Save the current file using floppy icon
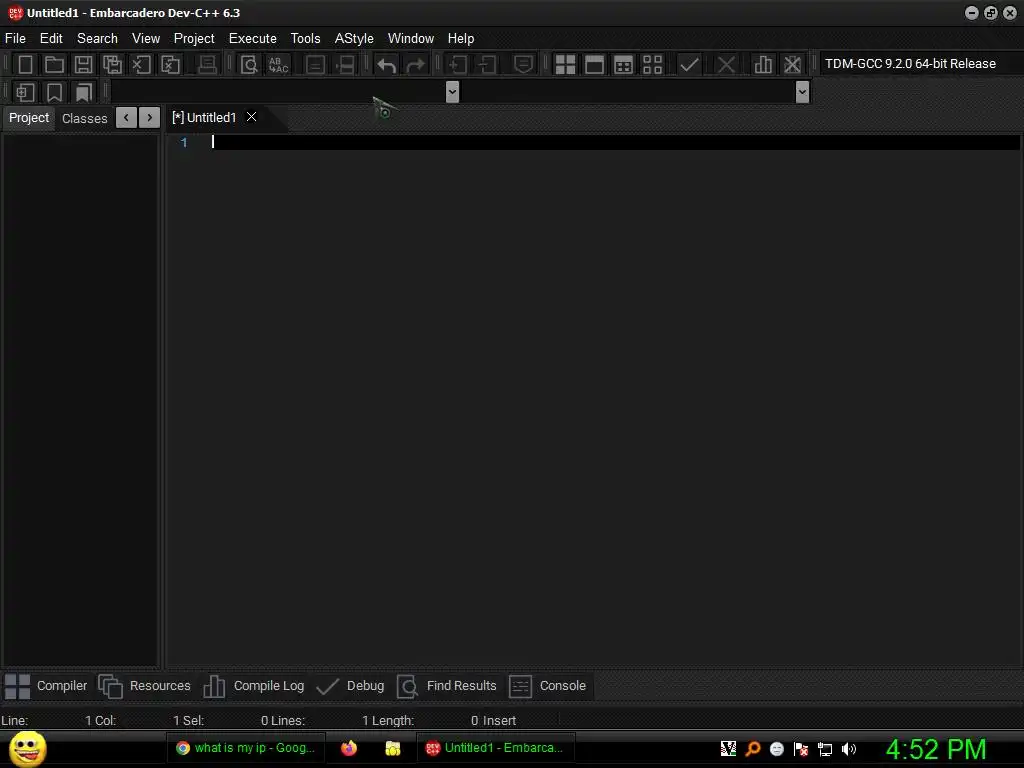 [84, 64]
